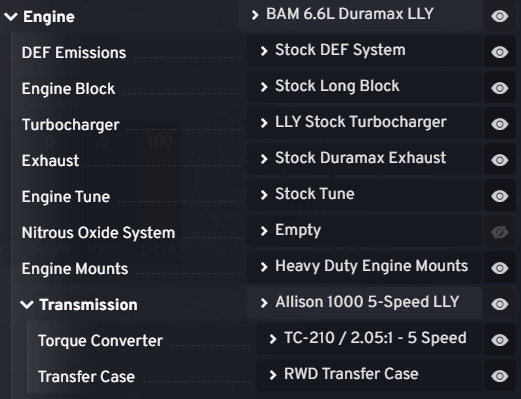Toggle eye icon for Allison 1000 5-Speed LLY
The height and width of the screenshot is (399, 521).
click(500, 304)
